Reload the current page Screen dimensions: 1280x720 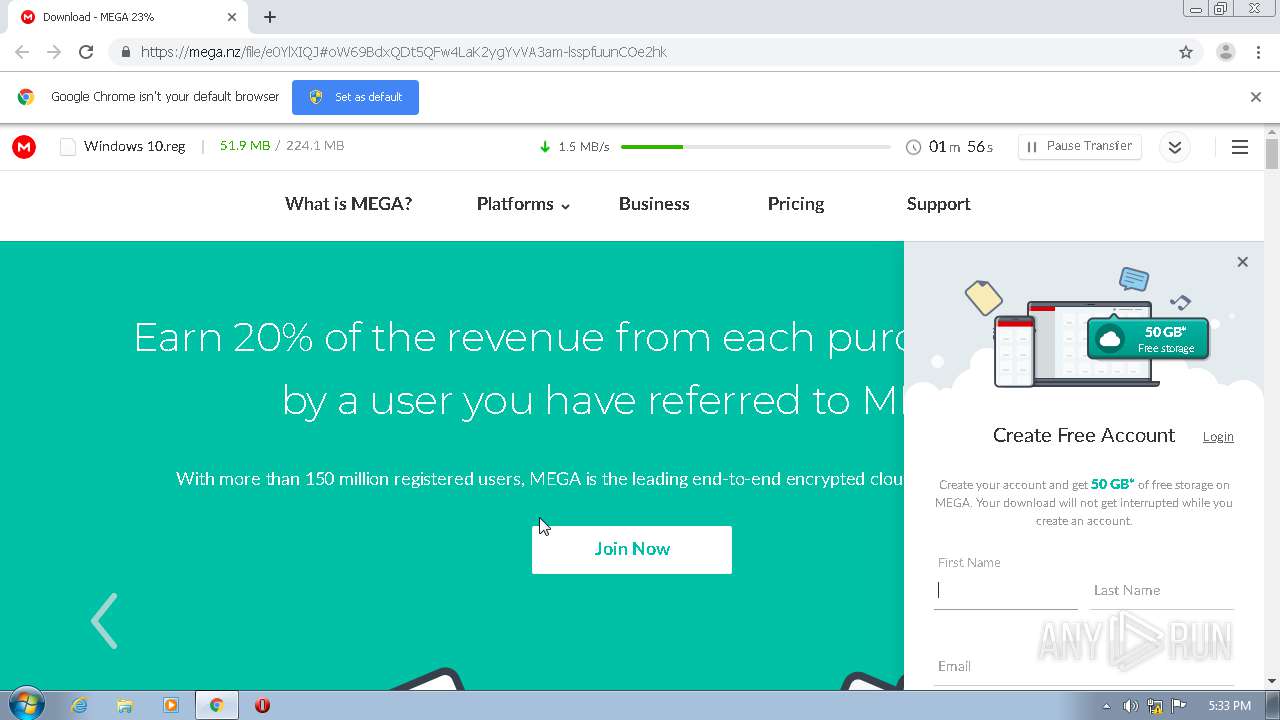86,52
